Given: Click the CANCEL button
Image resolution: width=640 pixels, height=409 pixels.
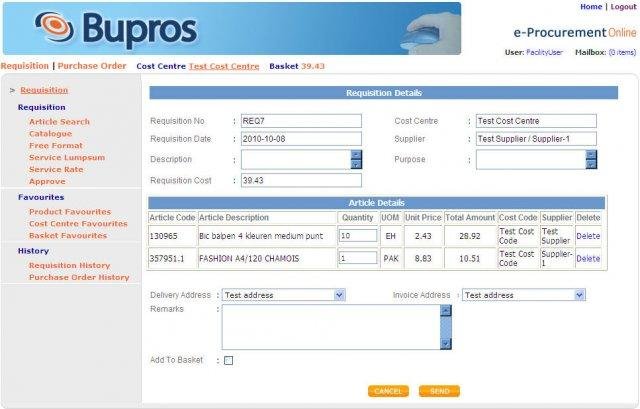Looking at the screenshot, I should pyautogui.click(x=388, y=391).
